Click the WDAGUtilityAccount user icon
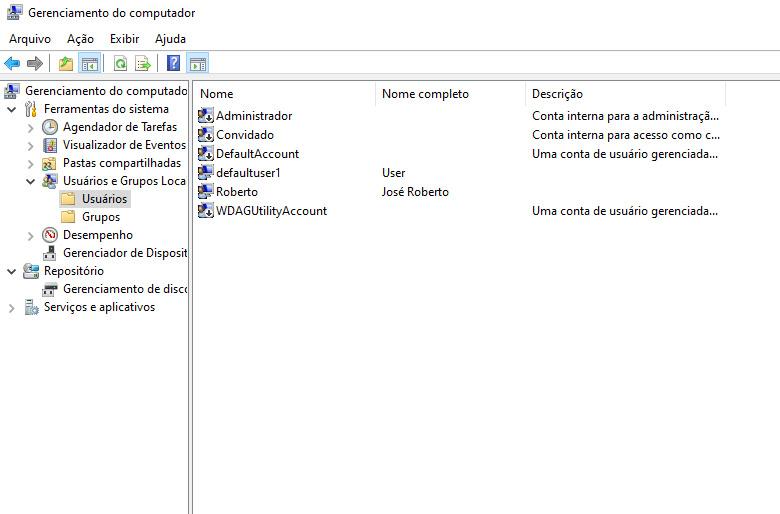Viewport: 780px width, 514px height. pyautogui.click(x=205, y=210)
